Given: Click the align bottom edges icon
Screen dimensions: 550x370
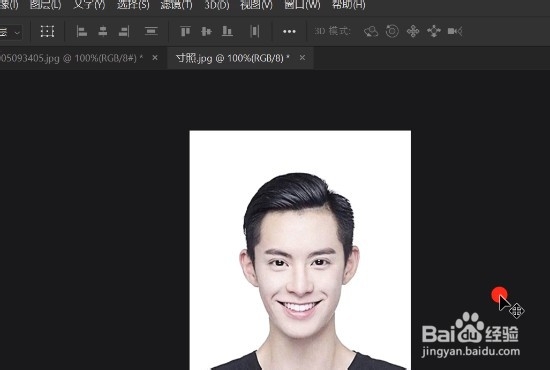Looking at the screenshot, I should tap(227, 32).
